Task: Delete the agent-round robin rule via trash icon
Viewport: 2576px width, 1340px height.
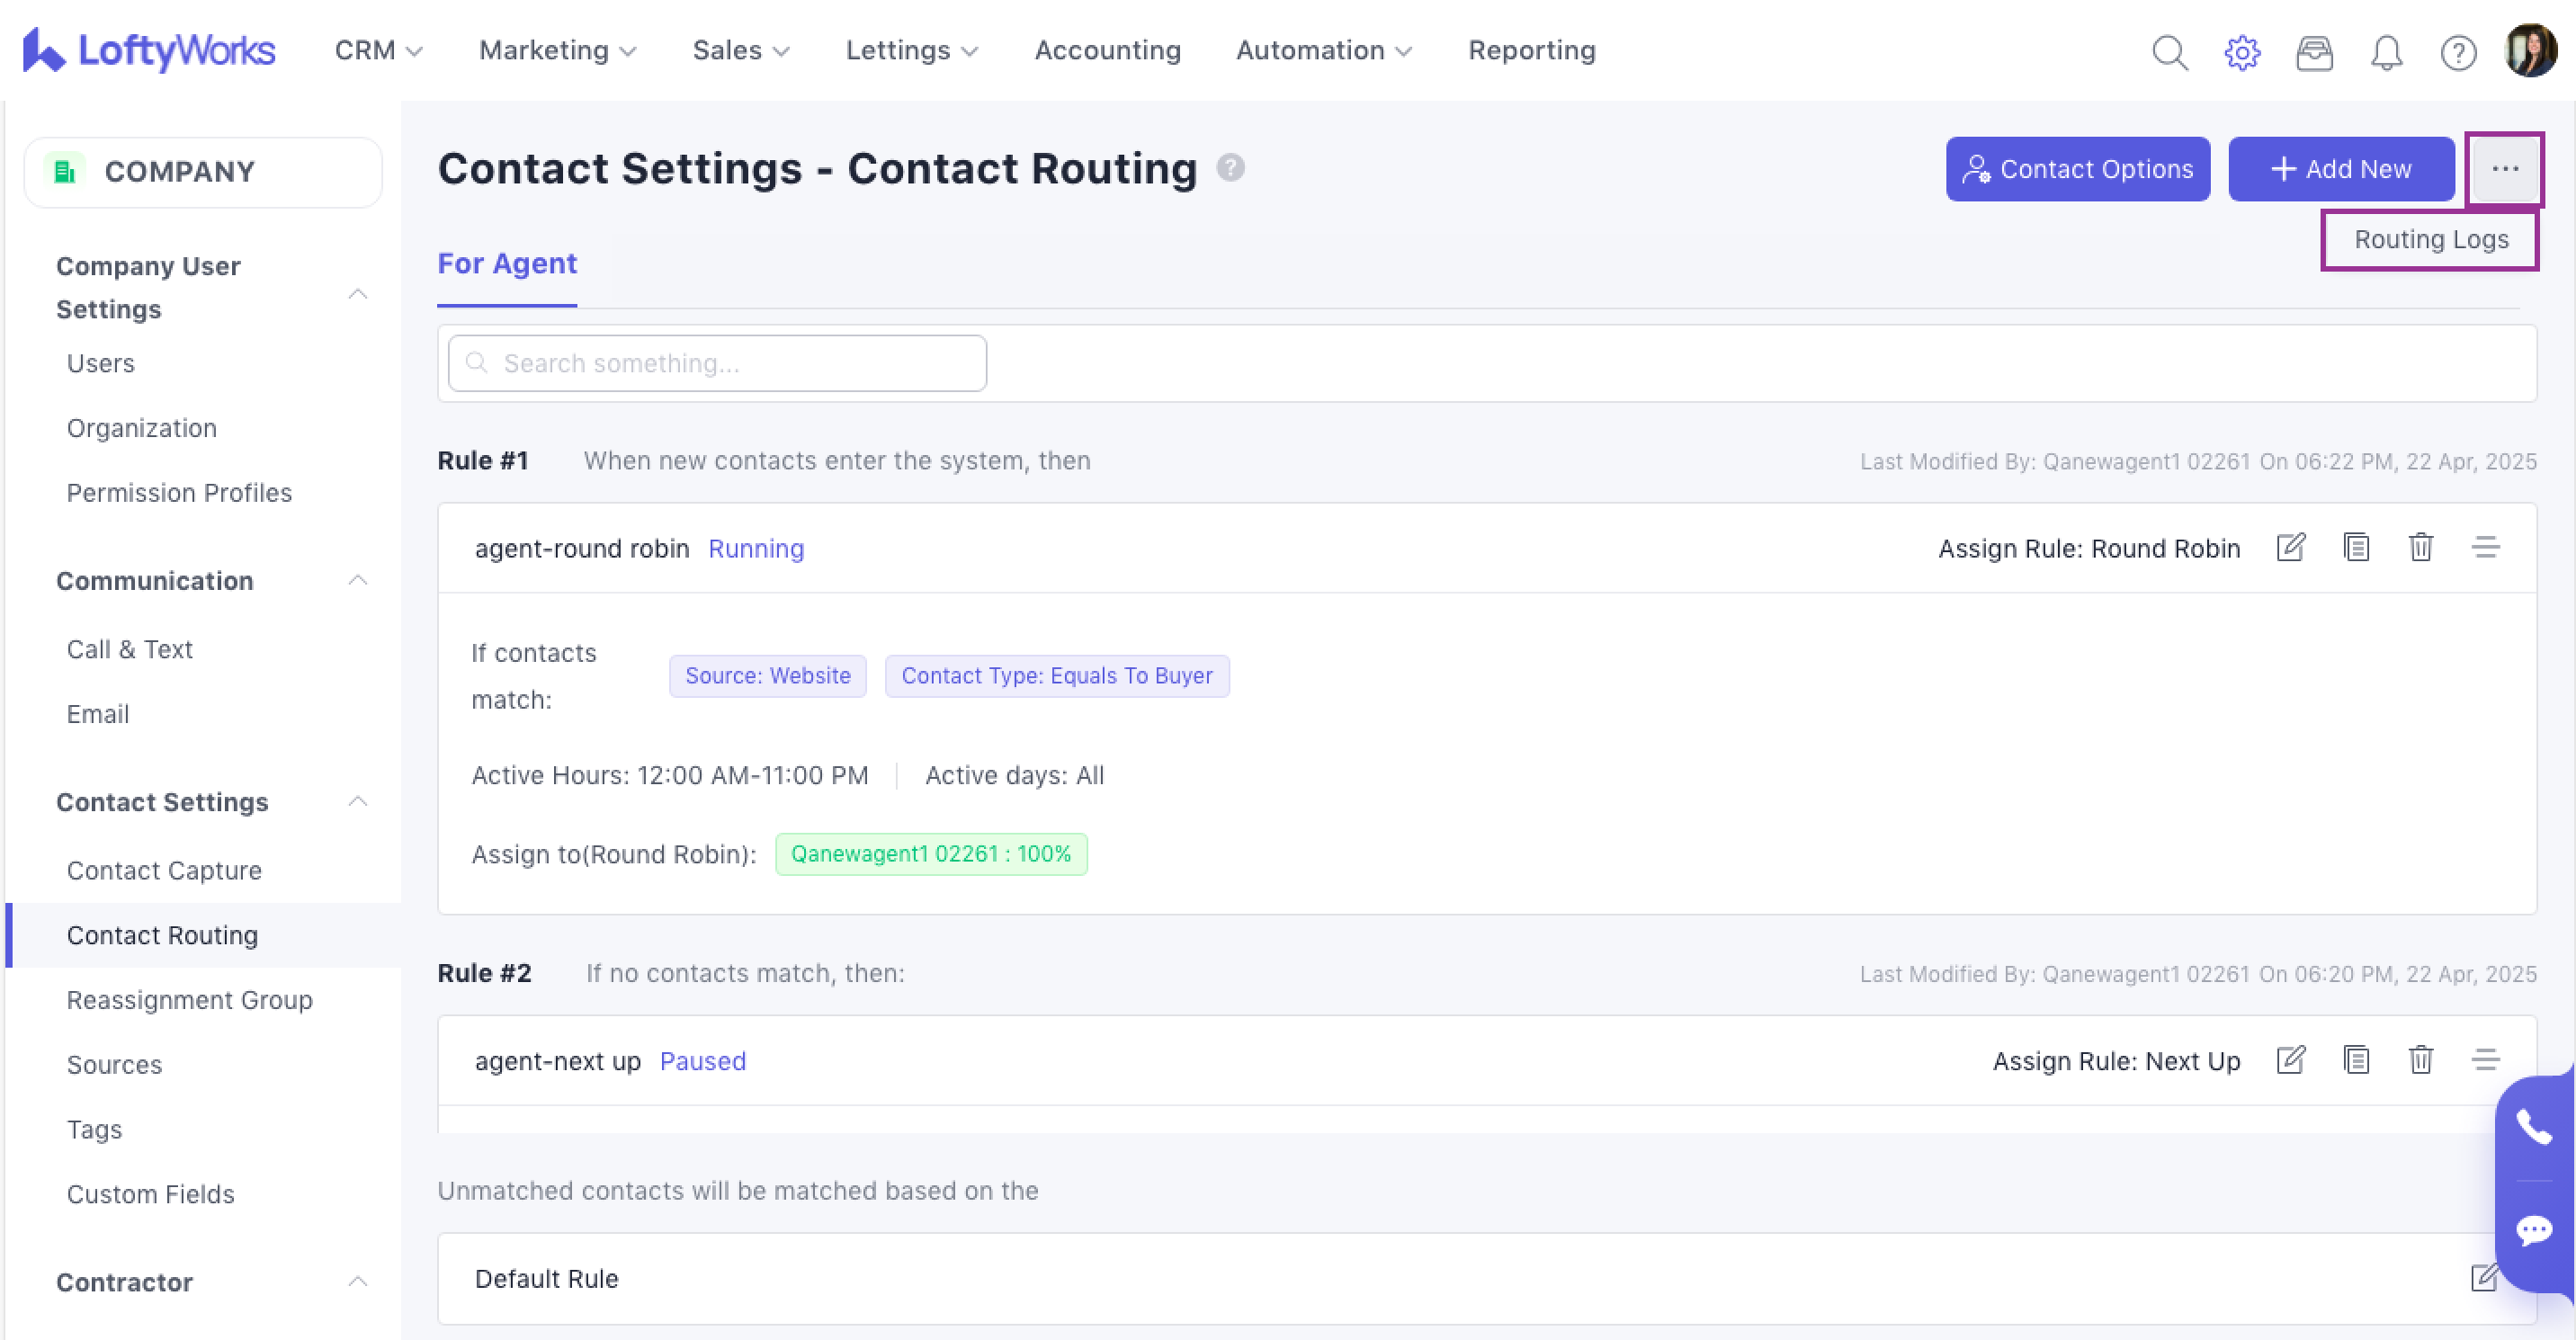Action: click(x=2420, y=548)
